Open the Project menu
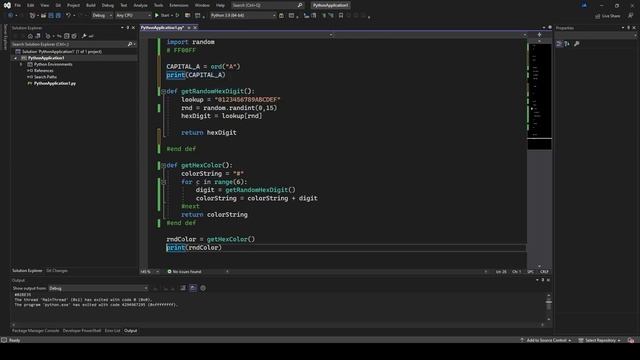This screenshot has width=640, height=360. pos(73,5)
